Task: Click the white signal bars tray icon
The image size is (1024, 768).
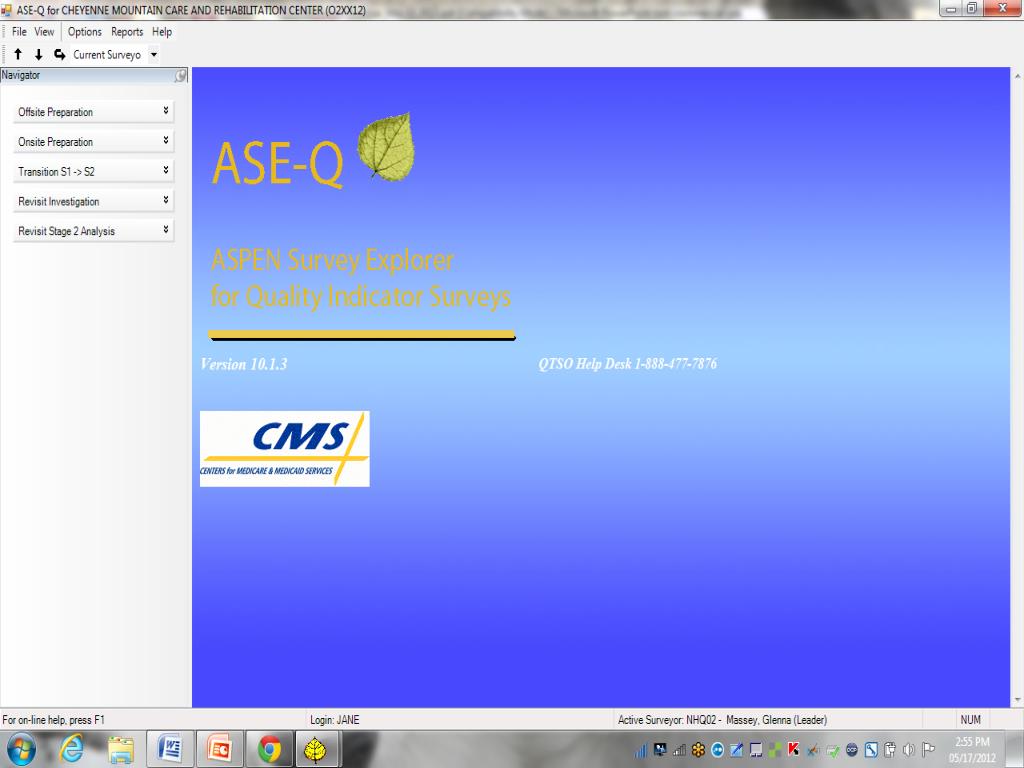Action: (x=679, y=750)
